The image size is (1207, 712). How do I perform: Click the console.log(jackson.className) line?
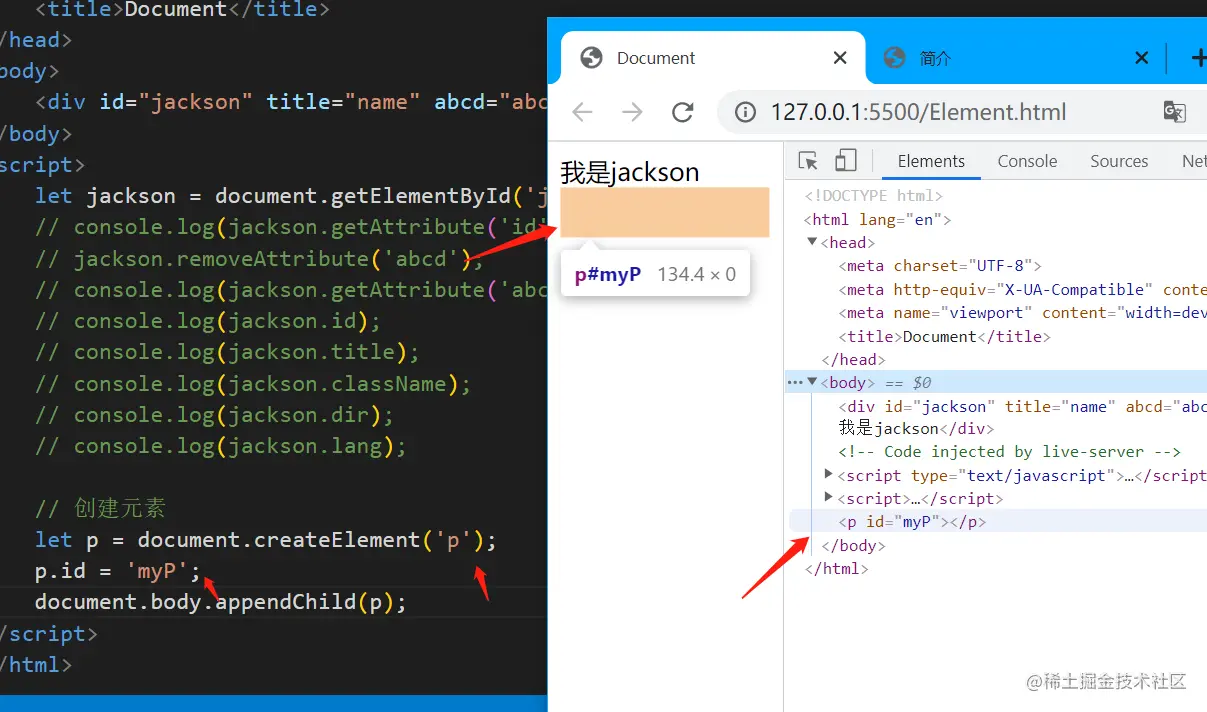pos(253,384)
